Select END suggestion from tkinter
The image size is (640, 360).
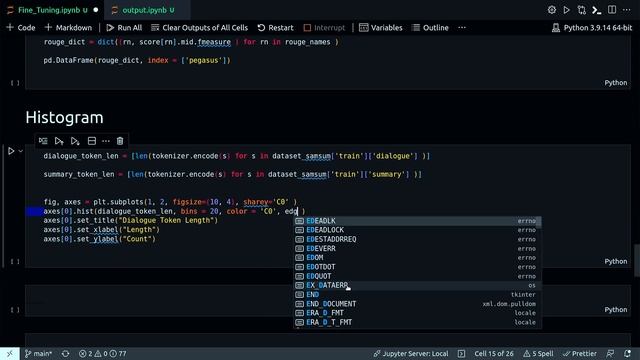(x=418, y=295)
